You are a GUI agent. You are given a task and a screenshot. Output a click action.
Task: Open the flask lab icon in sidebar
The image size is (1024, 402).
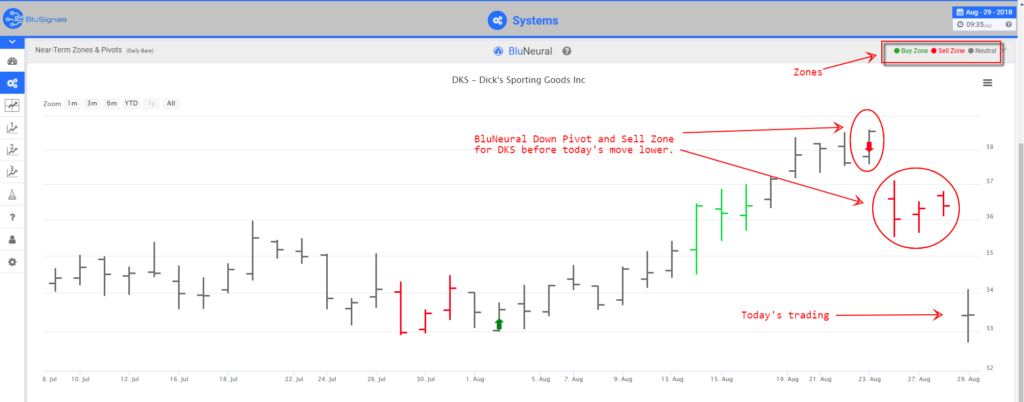point(12,194)
